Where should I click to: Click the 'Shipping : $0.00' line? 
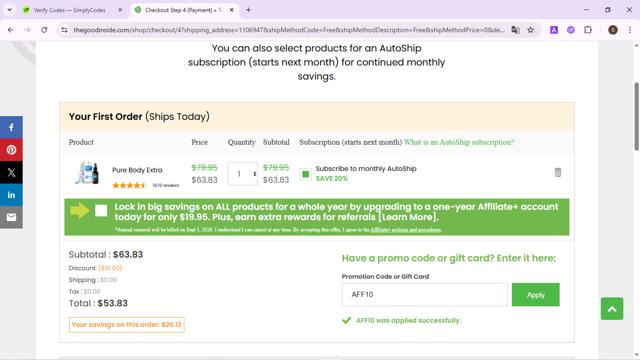click(x=93, y=280)
